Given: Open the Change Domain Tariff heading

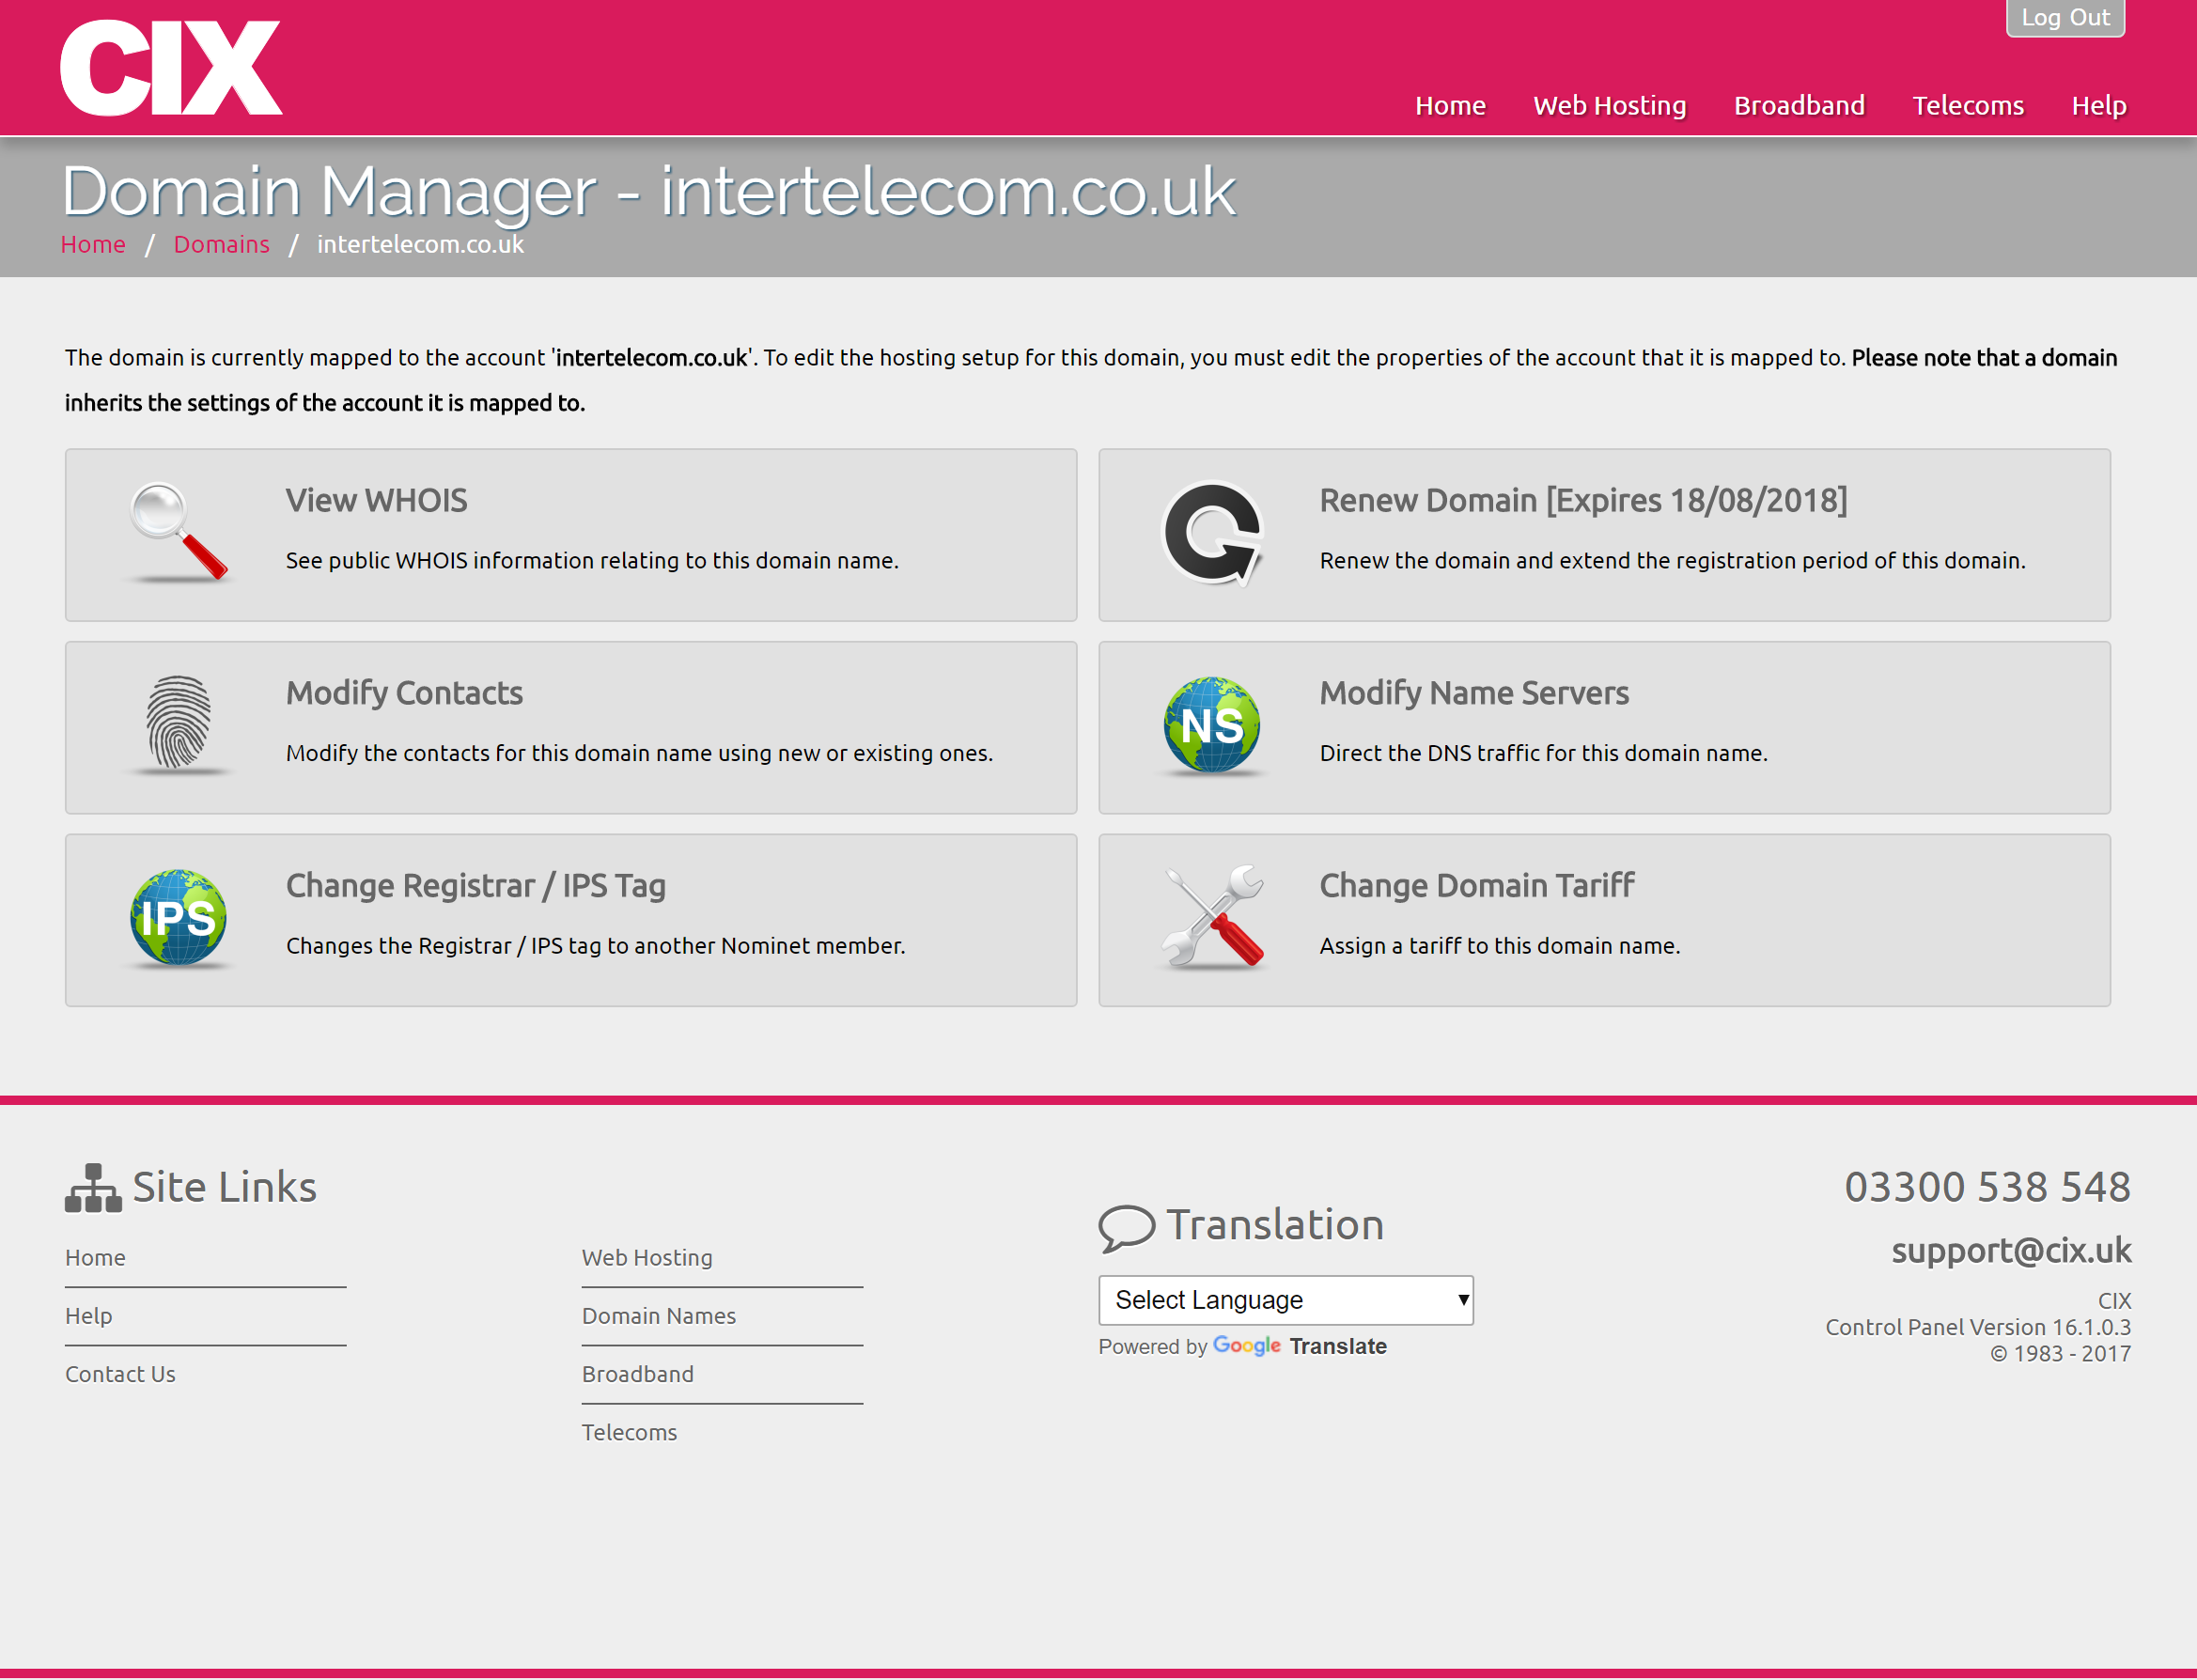Looking at the screenshot, I should pos(1476,886).
